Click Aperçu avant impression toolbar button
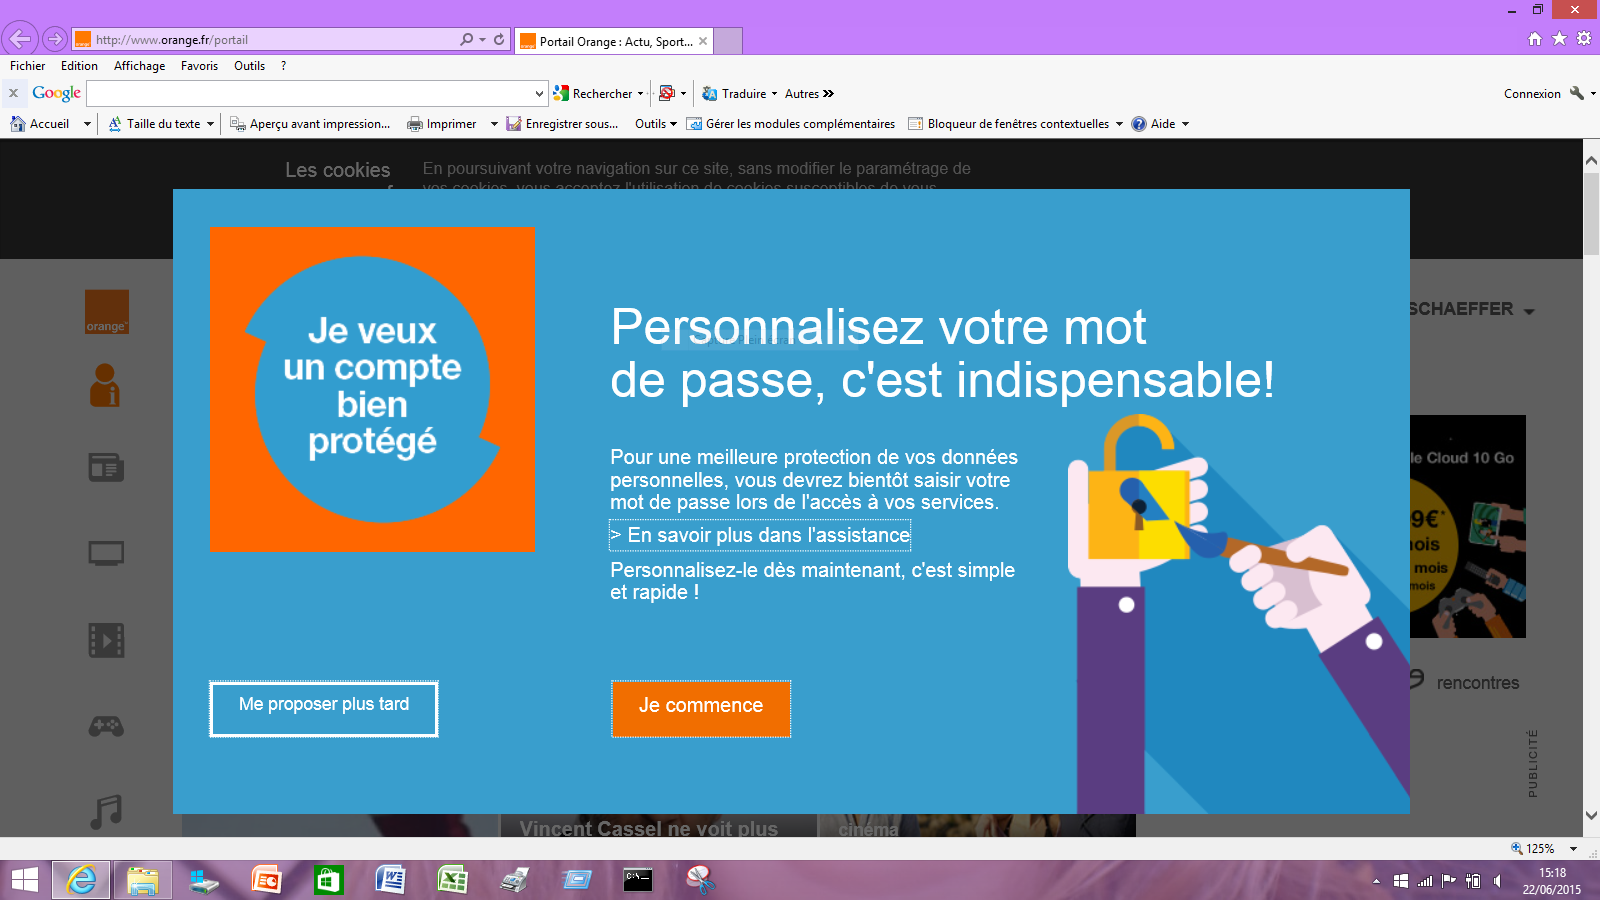 310,124
